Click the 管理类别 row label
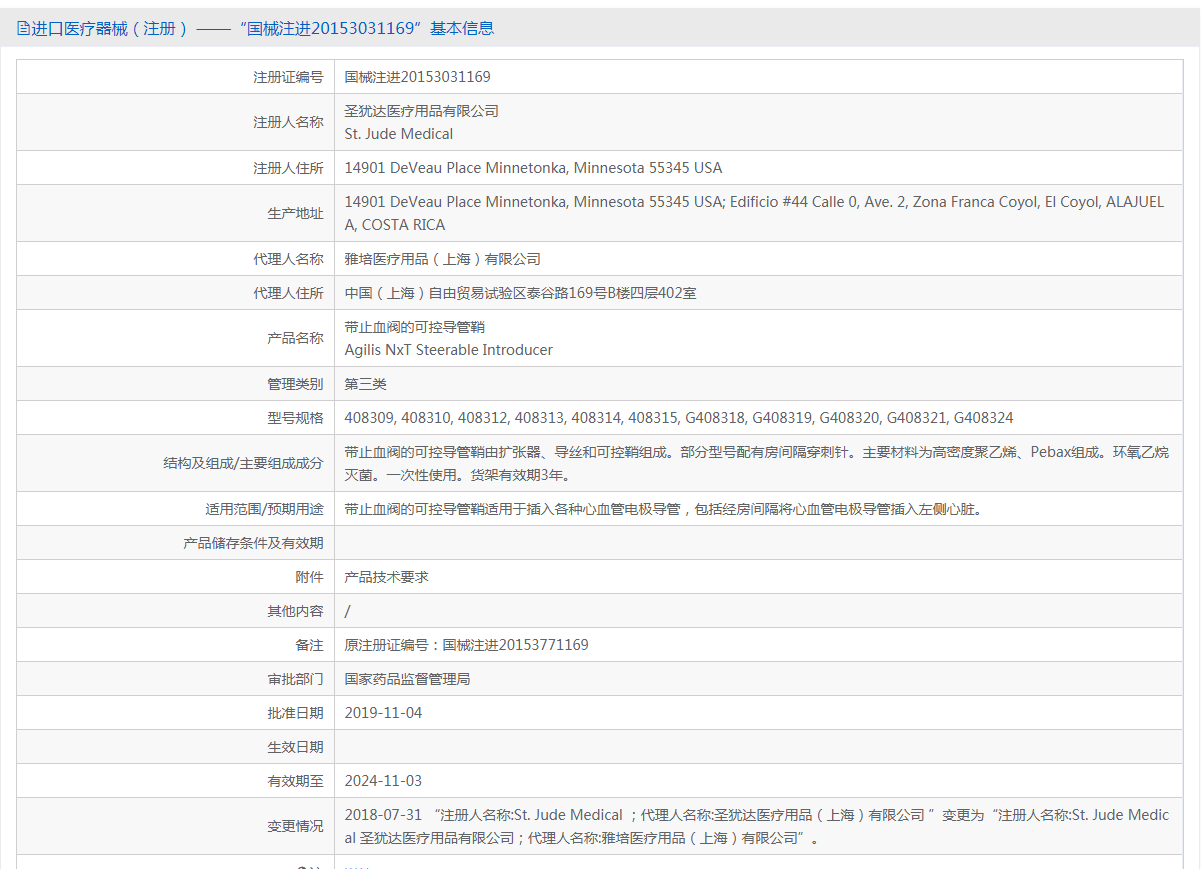The width and height of the screenshot is (1201, 869). click(295, 384)
